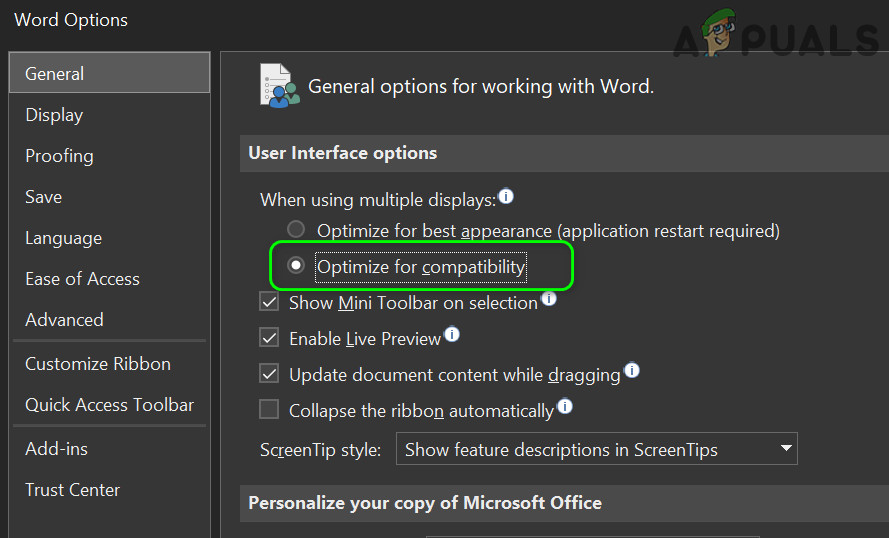Open the ScreenTip style dropdown

(596, 449)
